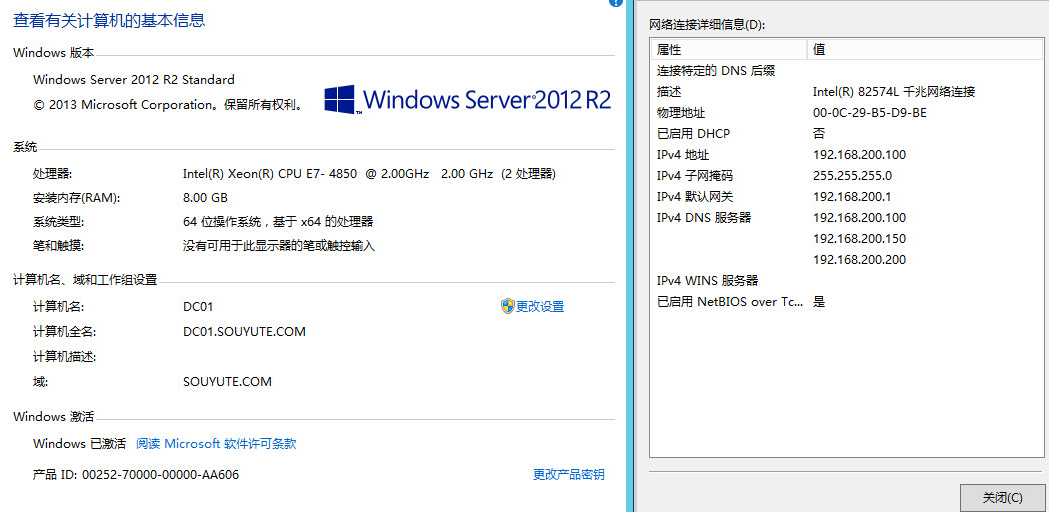Select the default gateway 192.168.200.1
The height and width of the screenshot is (512, 1049).
[852, 197]
